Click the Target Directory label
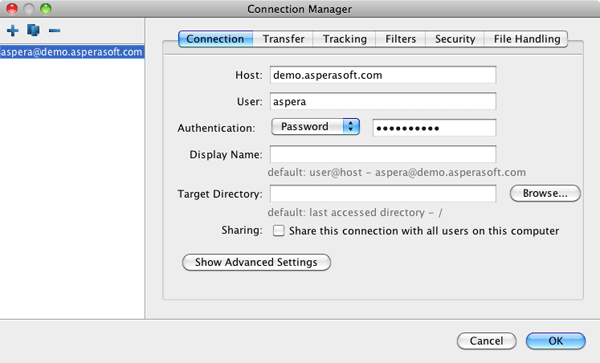 [x=220, y=194]
